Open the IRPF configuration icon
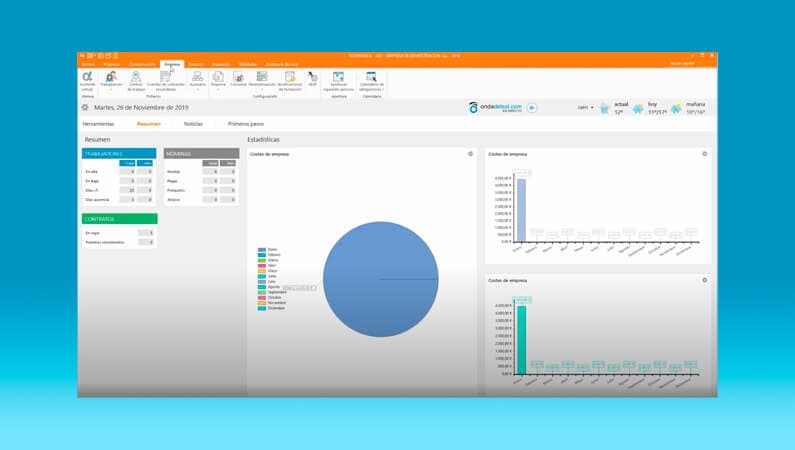Screen dimensions: 795x450 313,79
